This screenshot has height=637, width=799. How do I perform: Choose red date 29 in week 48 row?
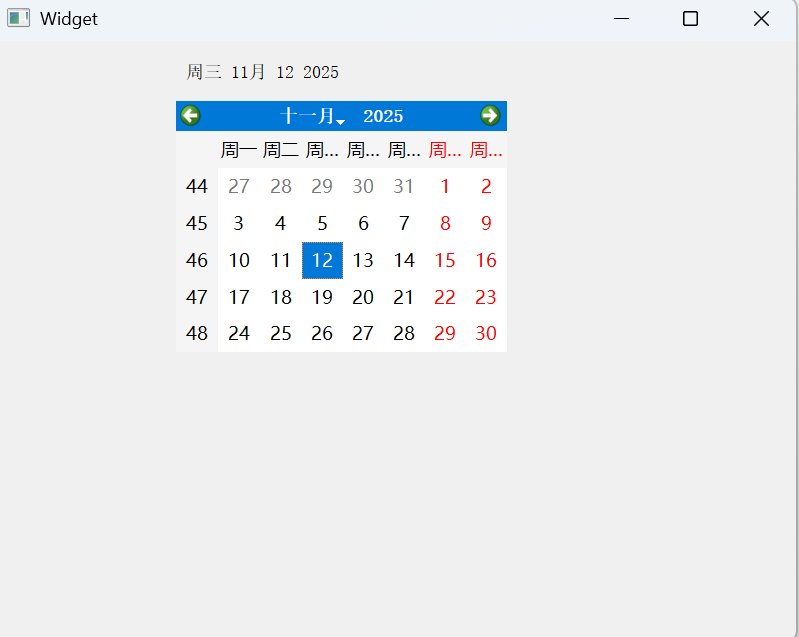pyautogui.click(x=445, y=333)
